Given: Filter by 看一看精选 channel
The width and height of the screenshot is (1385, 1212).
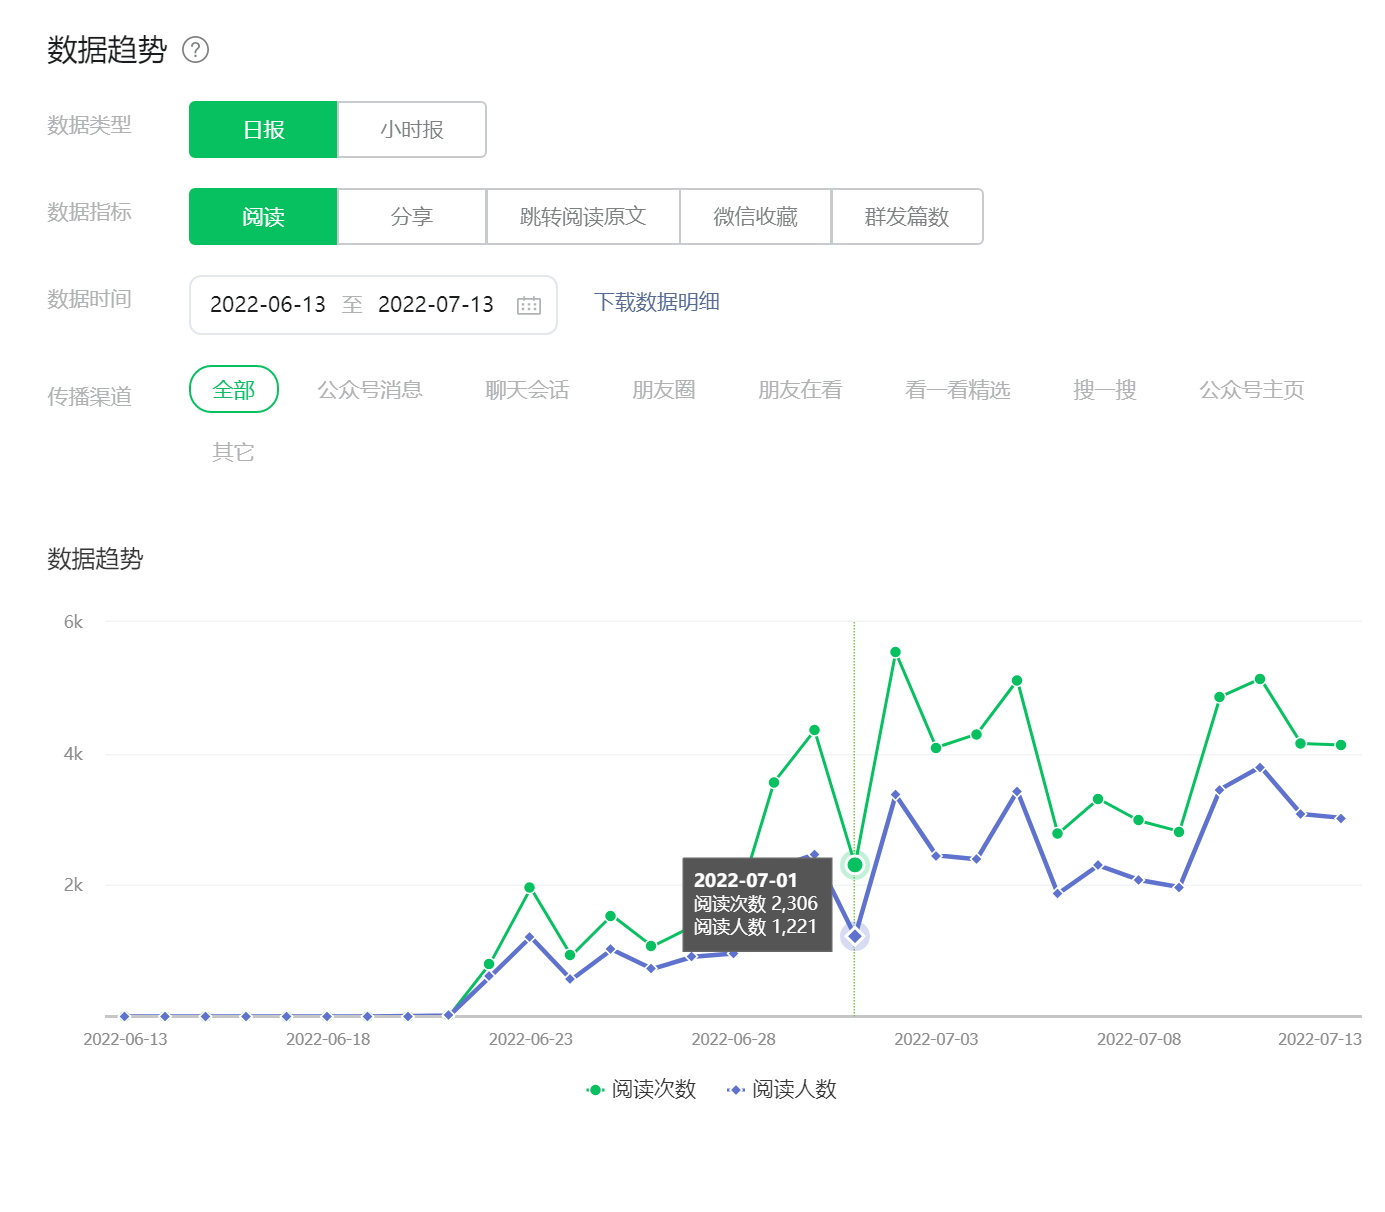Looking at the screenshot, I should click(x=958, y=389).
